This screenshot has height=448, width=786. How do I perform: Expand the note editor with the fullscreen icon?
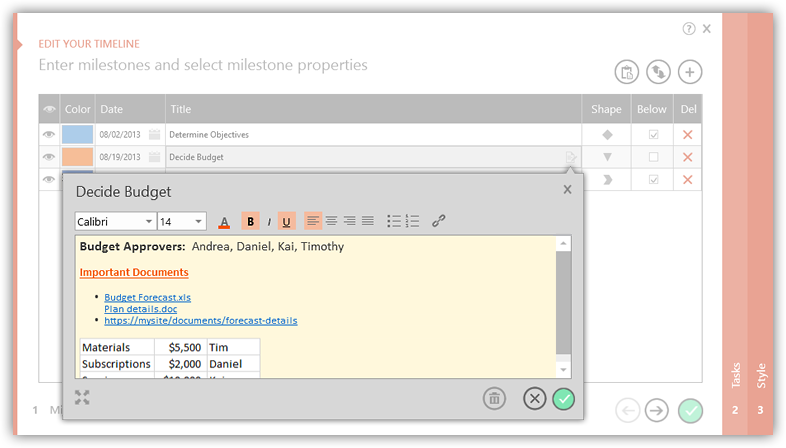[82, 398]
